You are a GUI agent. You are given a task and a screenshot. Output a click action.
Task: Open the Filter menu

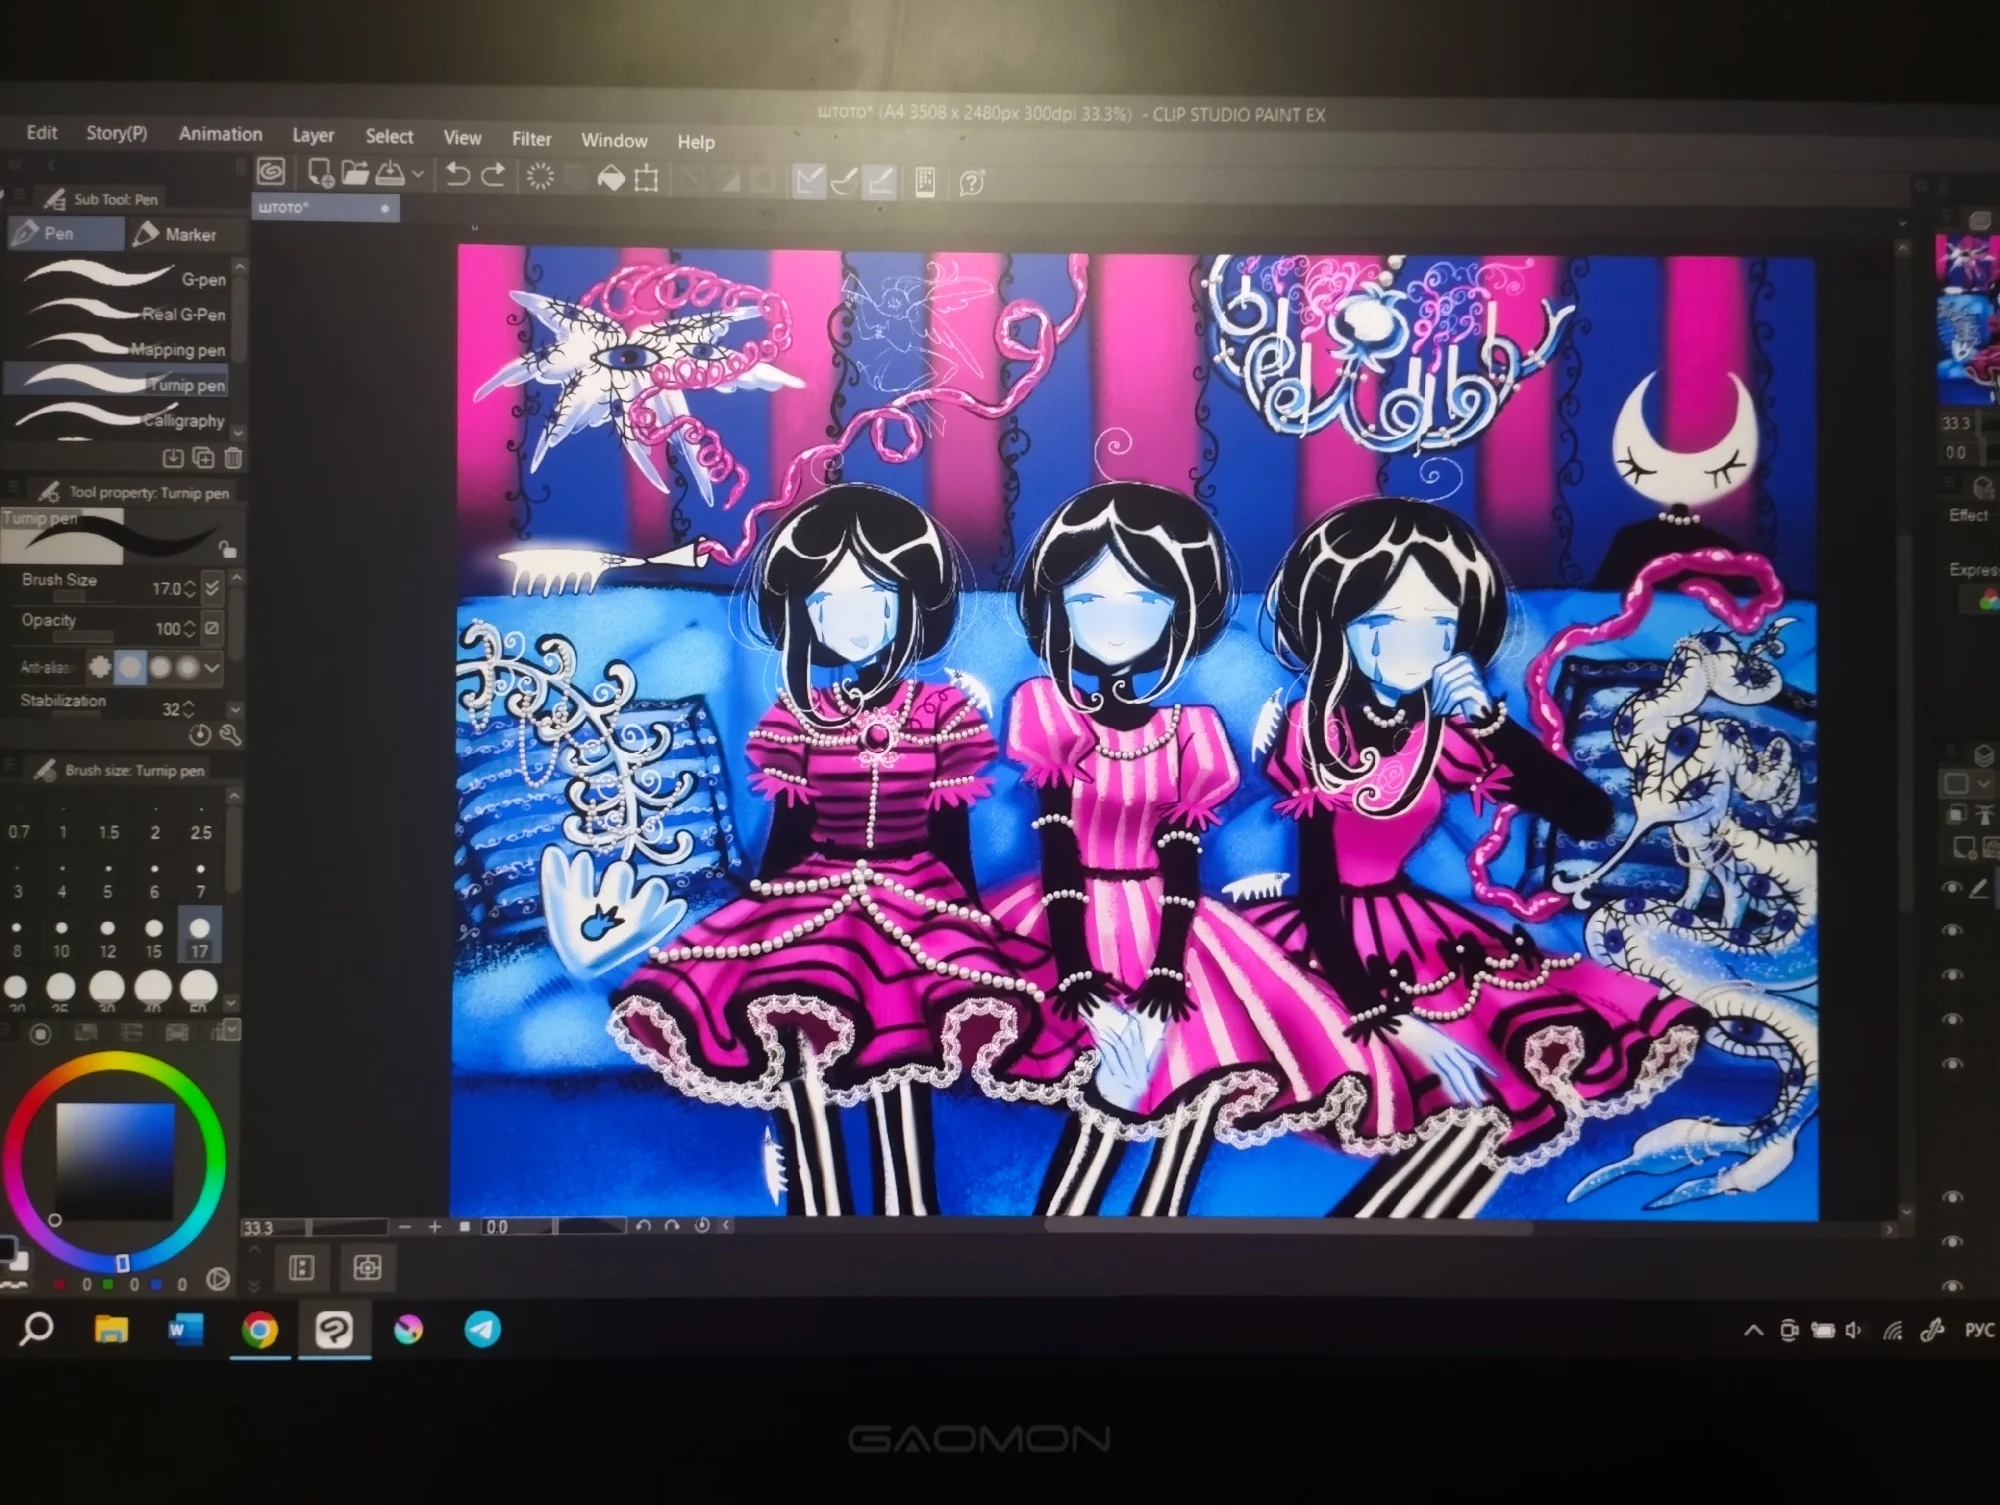(x=531, y=139)
